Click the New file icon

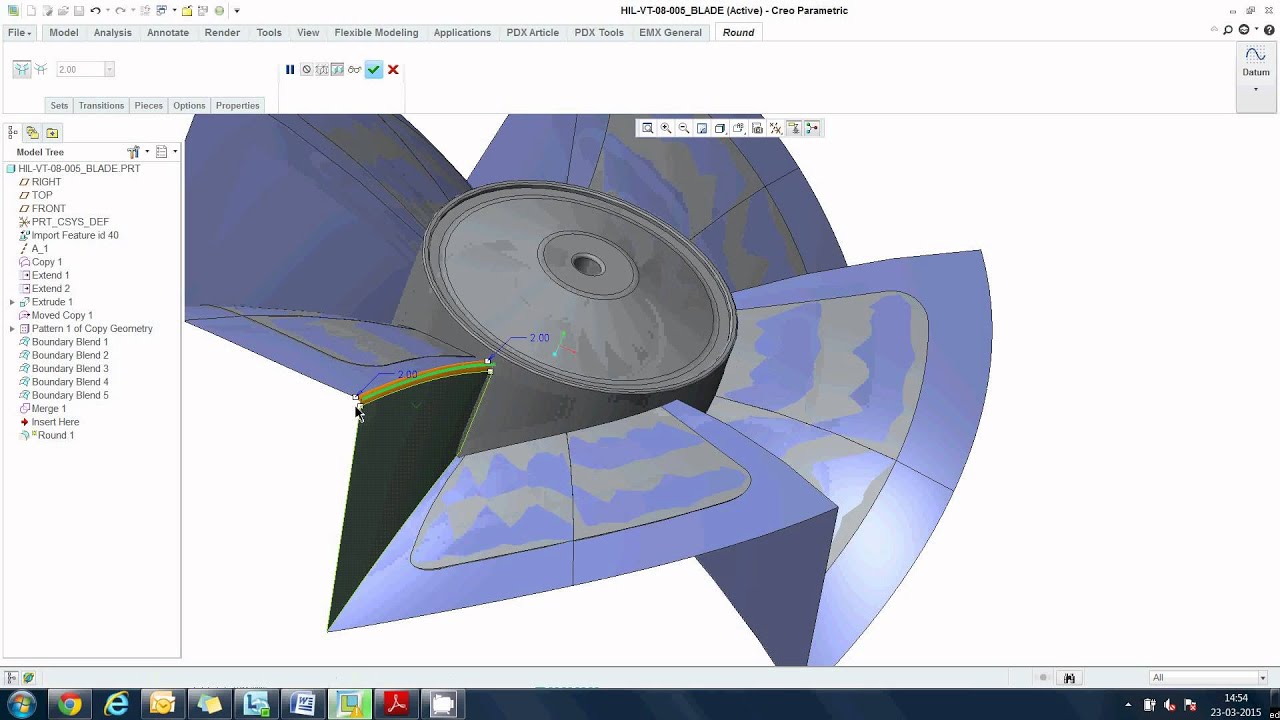[31, 10]
